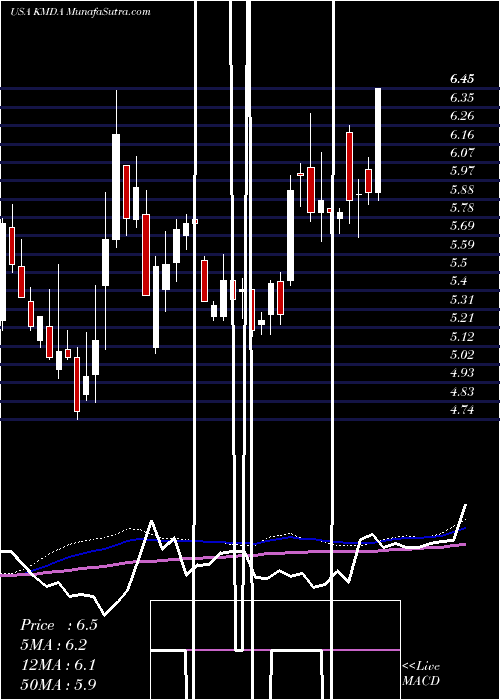The height and width of the screenshot is (700, 500).
Task: Click the 5.12 price axis label
Action: pyautogui.click(x=462, y=336)
